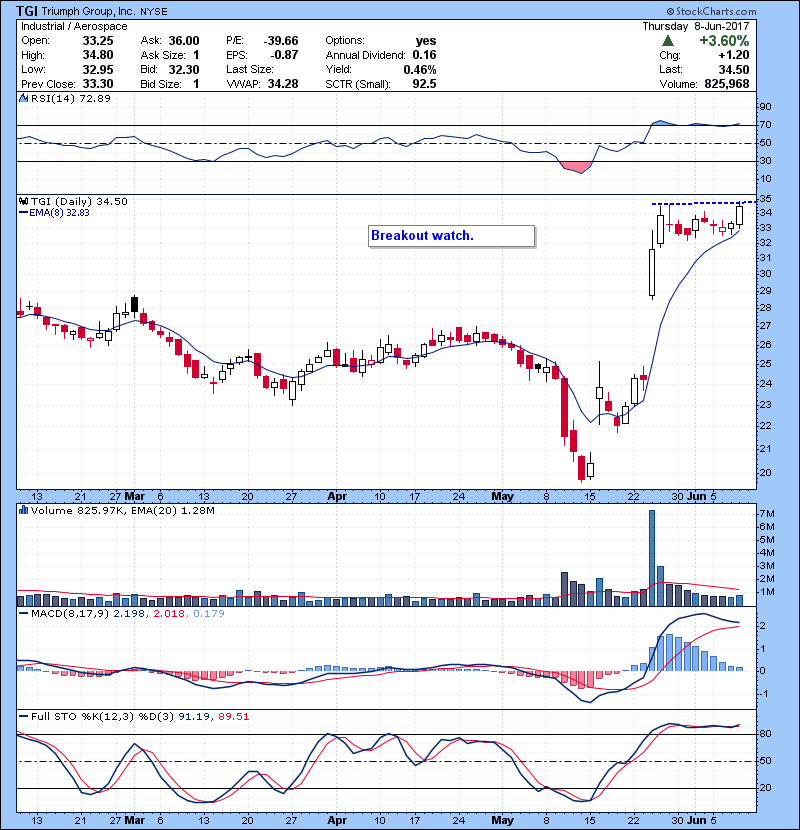Select the Breakout watch annotation box

click(452, 236)
